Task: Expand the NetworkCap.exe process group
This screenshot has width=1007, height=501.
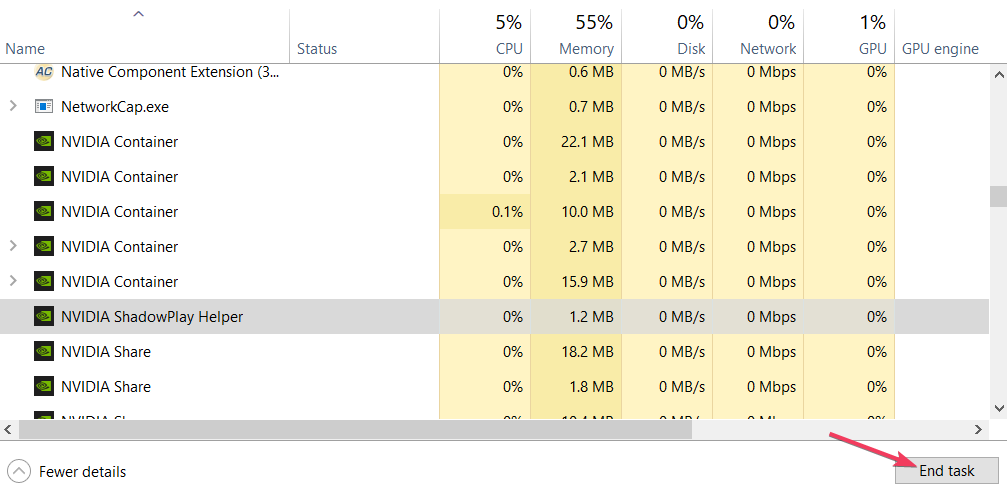Action: click(13, 106)
